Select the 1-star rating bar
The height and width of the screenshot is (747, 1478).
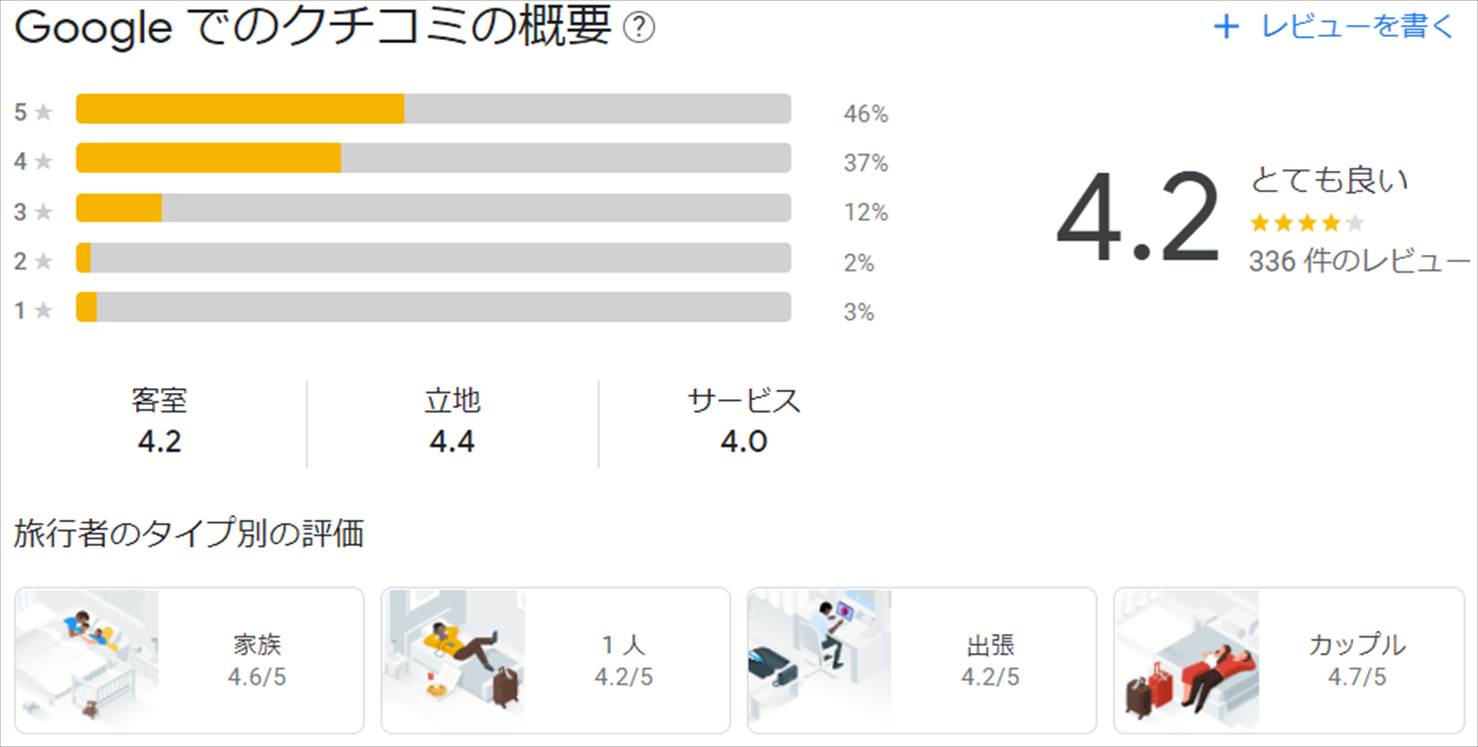tap(433, 307)
